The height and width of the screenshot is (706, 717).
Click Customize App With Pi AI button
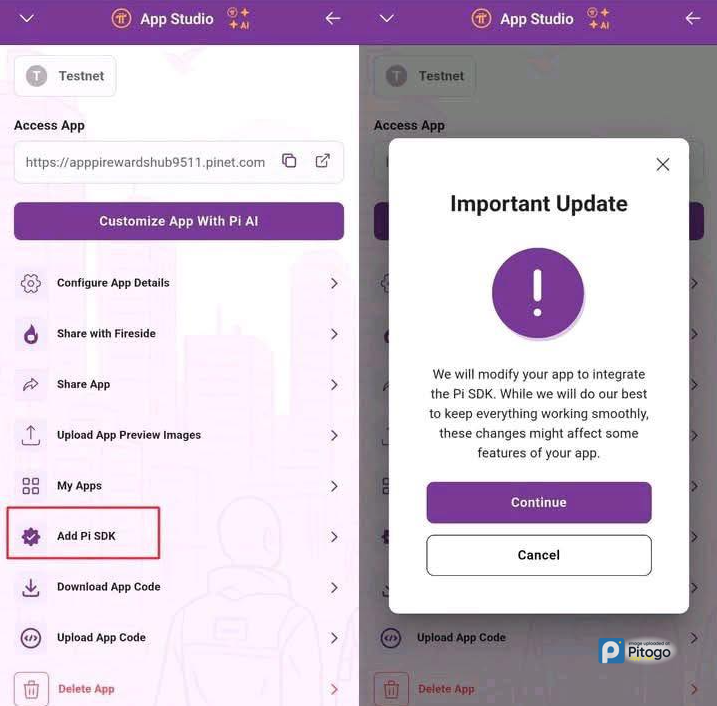click(x=179, y=221)
